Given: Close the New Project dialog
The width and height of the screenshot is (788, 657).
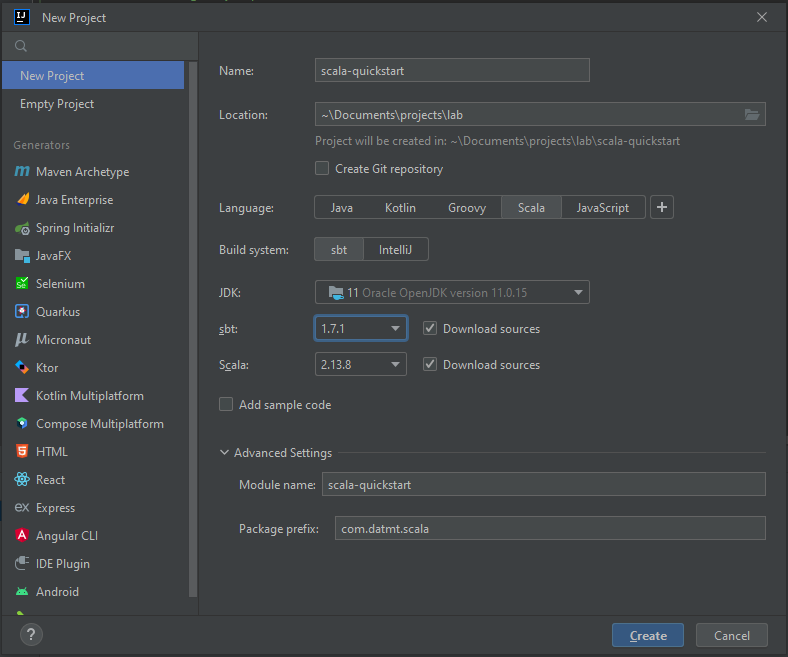Looking at the screenshot, I should (761, 17).
